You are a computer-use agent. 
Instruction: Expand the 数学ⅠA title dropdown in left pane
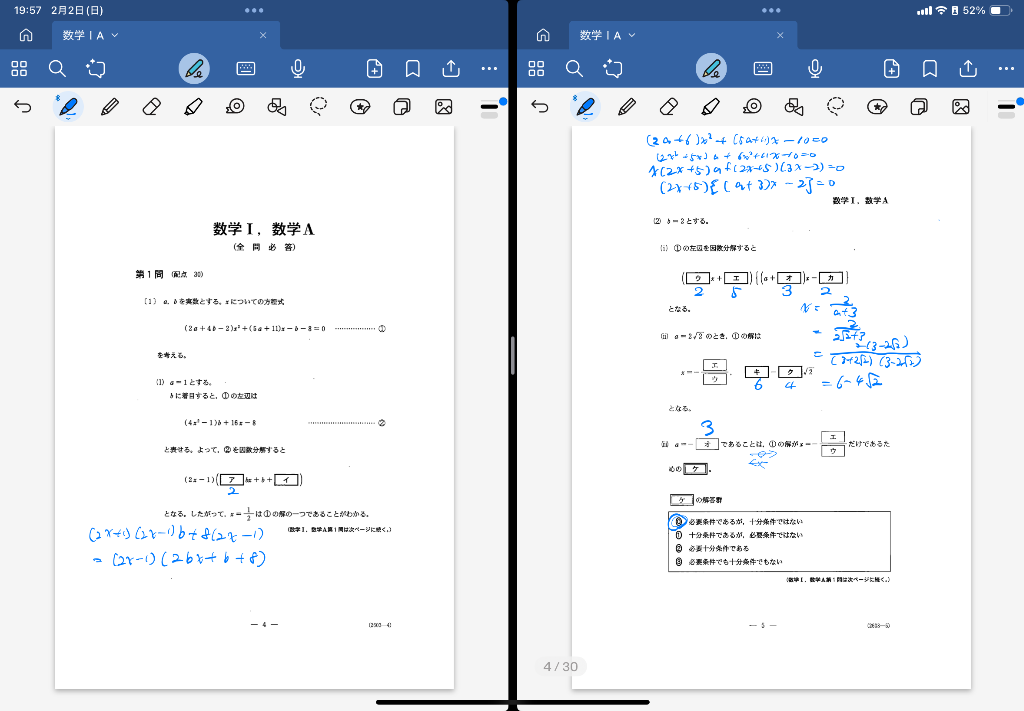115,35
